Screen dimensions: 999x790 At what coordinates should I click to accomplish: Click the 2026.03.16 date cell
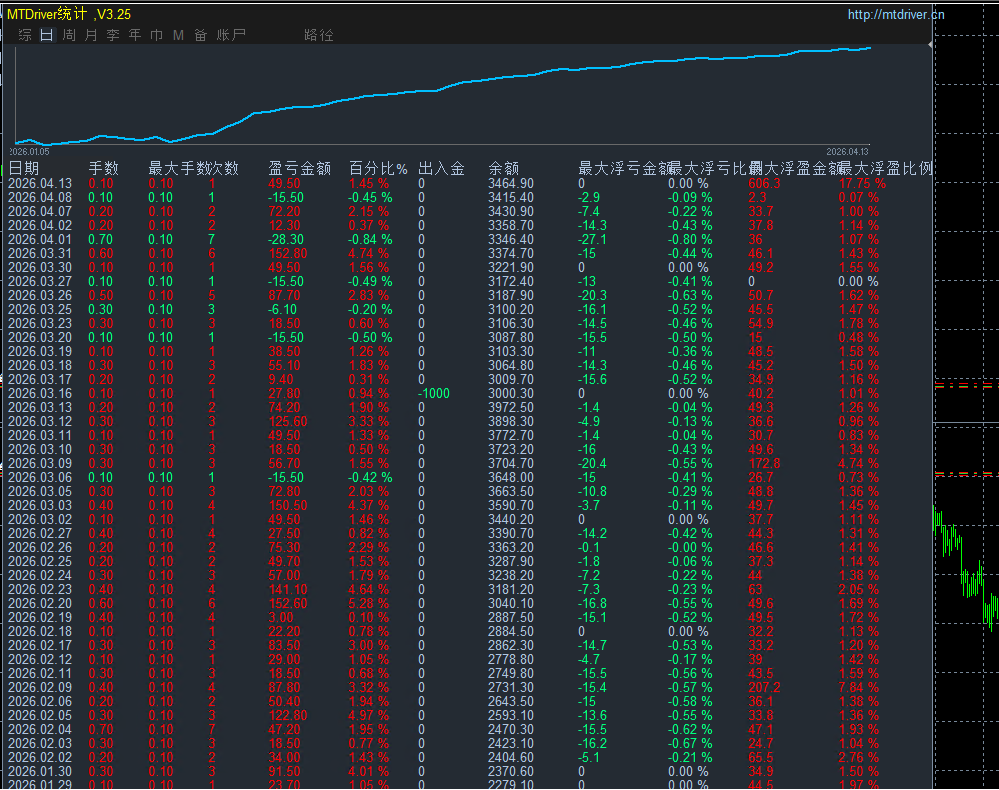pos(40,394)
